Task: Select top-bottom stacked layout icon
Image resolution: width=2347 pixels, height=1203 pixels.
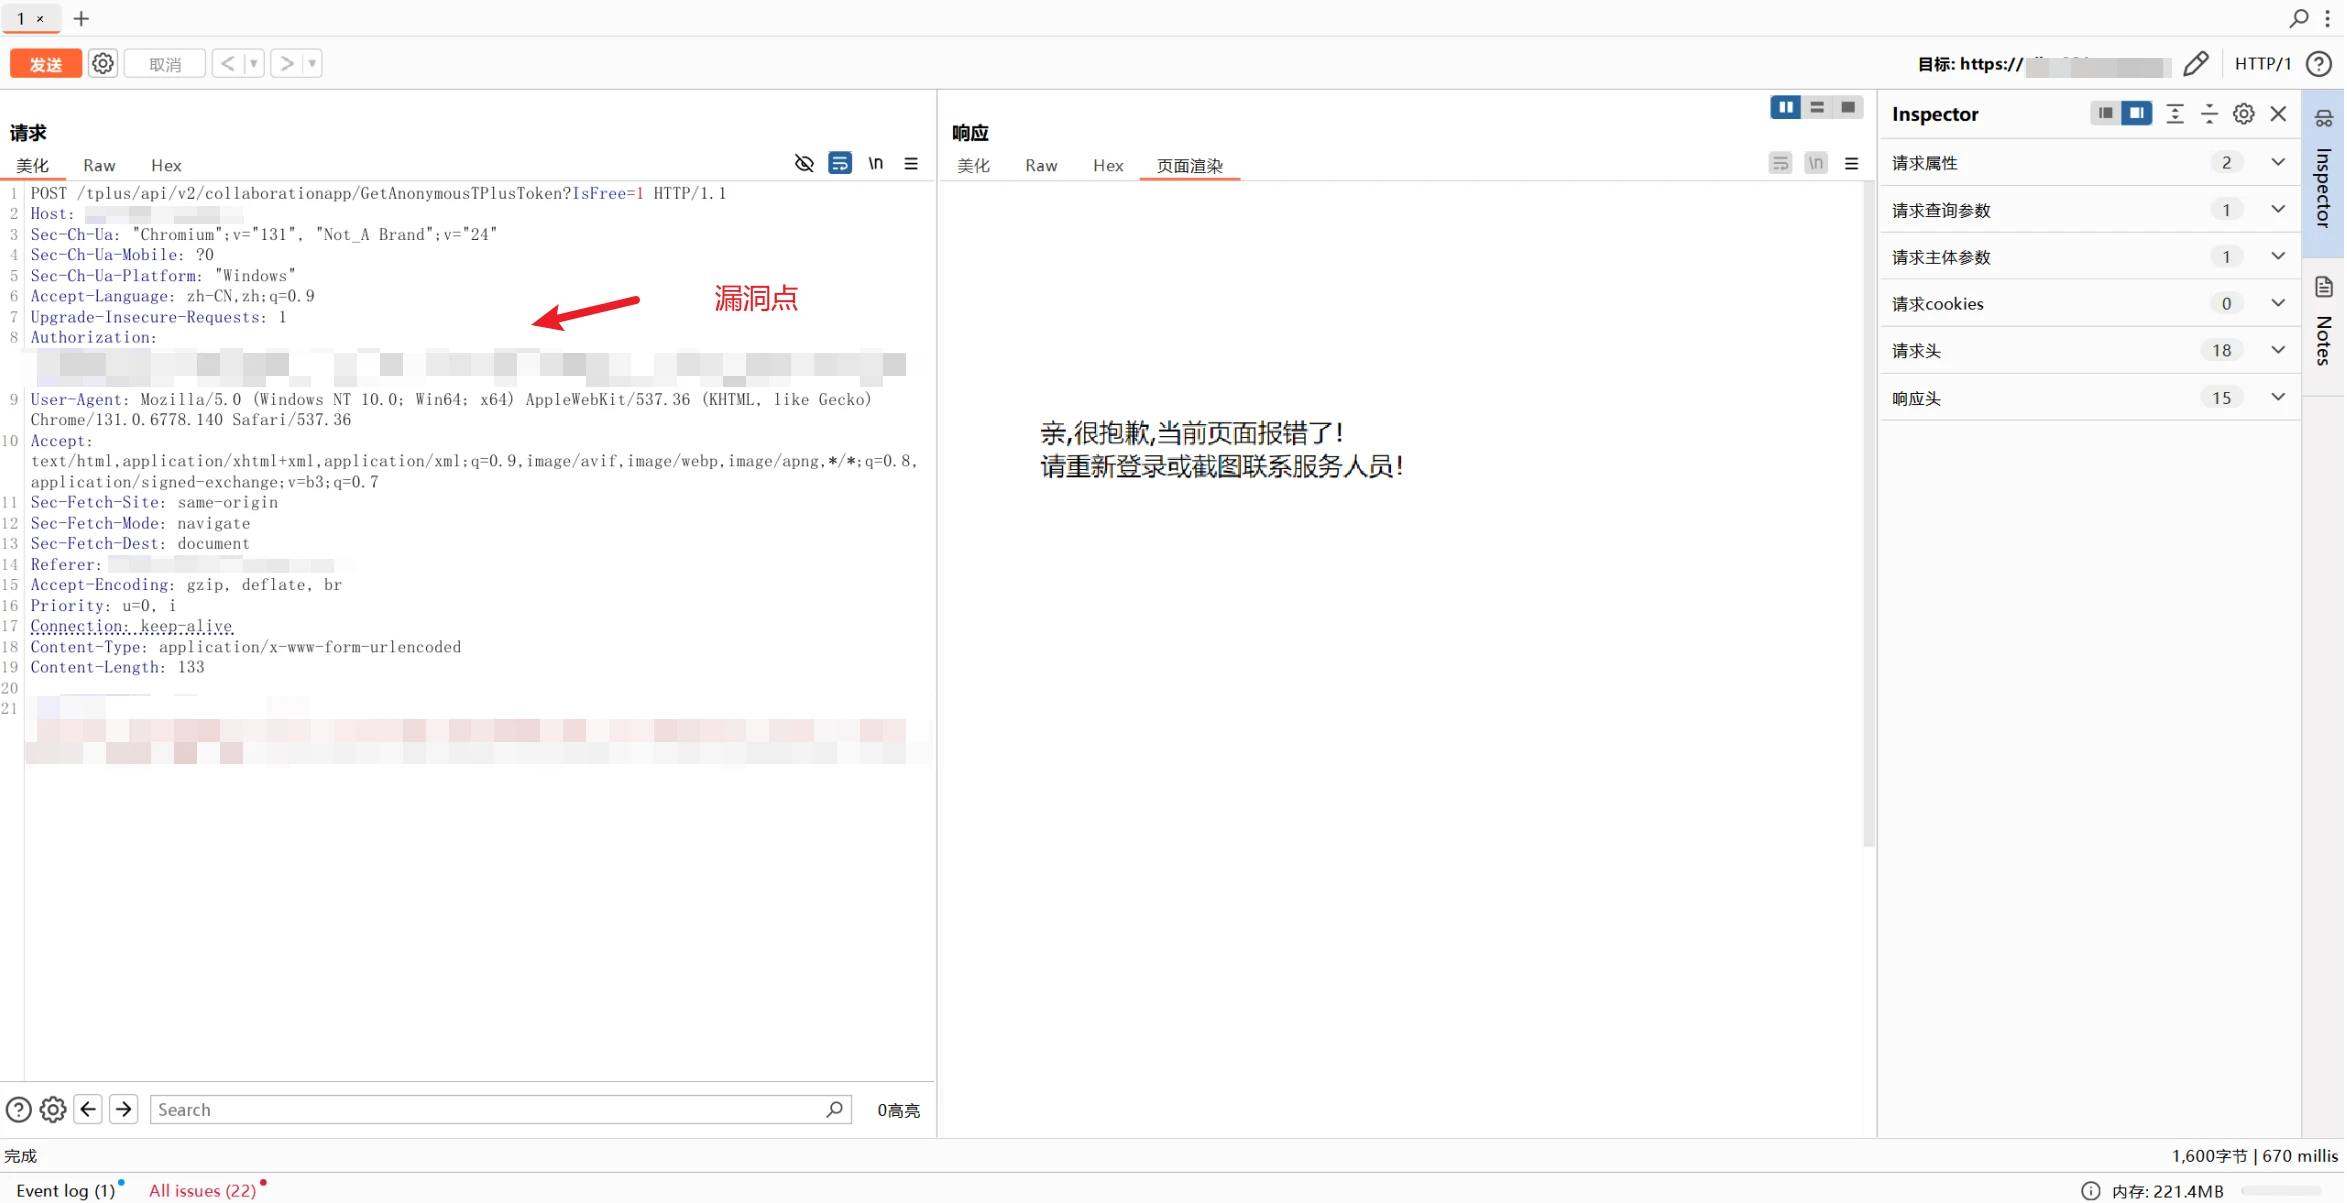Action: [1817, 107]
